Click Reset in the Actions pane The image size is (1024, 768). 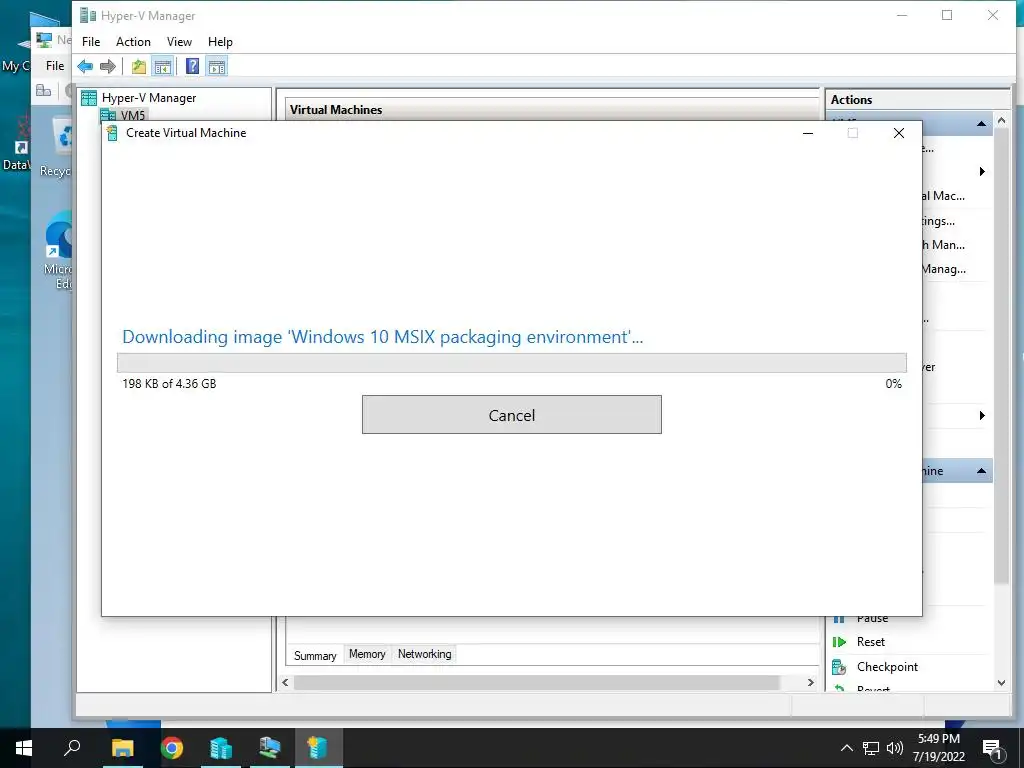click(871, 642)
